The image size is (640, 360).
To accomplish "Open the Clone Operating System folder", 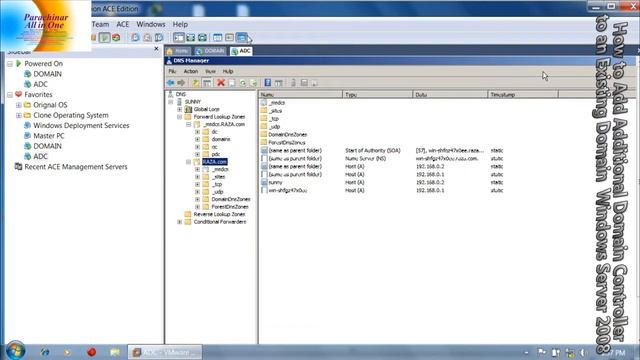I will pos(66,115).
